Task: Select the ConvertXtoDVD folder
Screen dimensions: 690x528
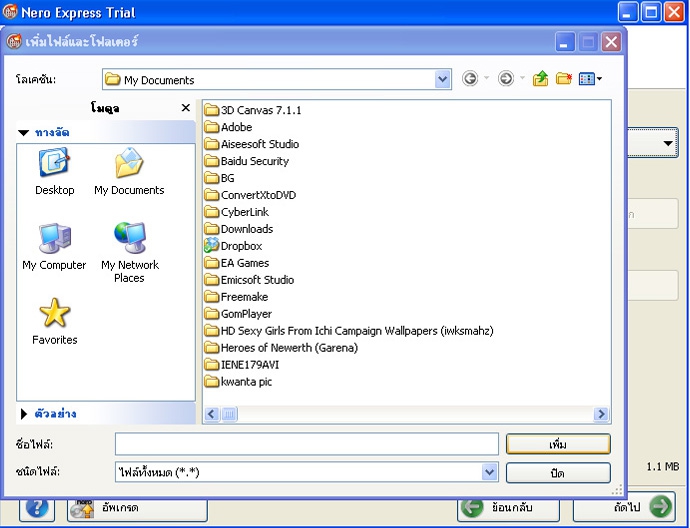Action: coord(250,195)
